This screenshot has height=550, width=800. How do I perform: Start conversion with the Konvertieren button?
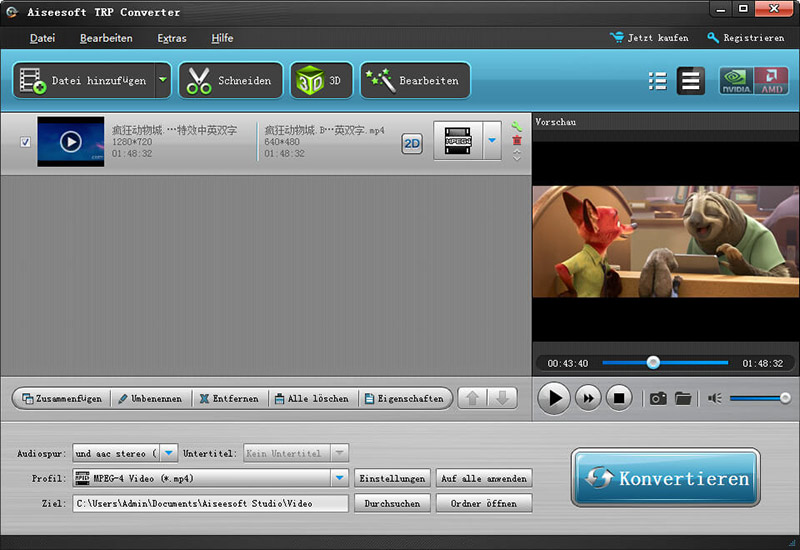pyautogui.click(x=666, y=478)
